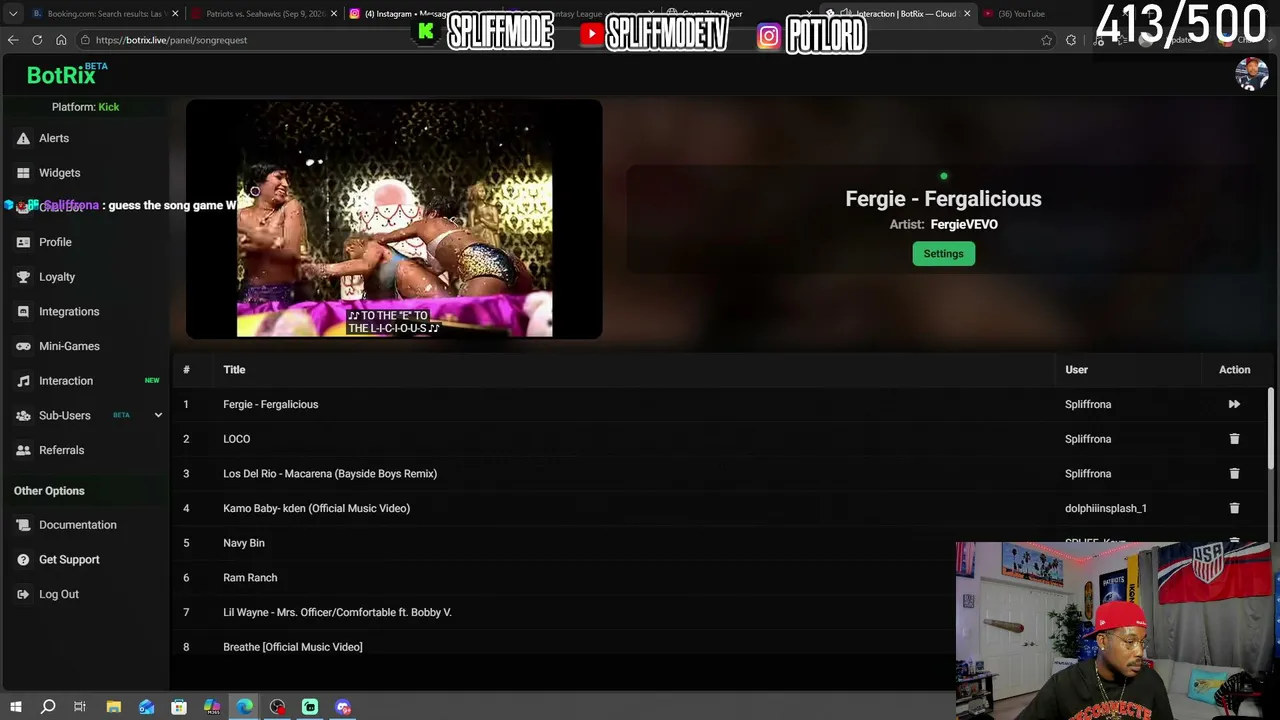Click the FergieVEVO artist name
The width and height of the screenshot is (1280, 720).
(x=964, y=224)
